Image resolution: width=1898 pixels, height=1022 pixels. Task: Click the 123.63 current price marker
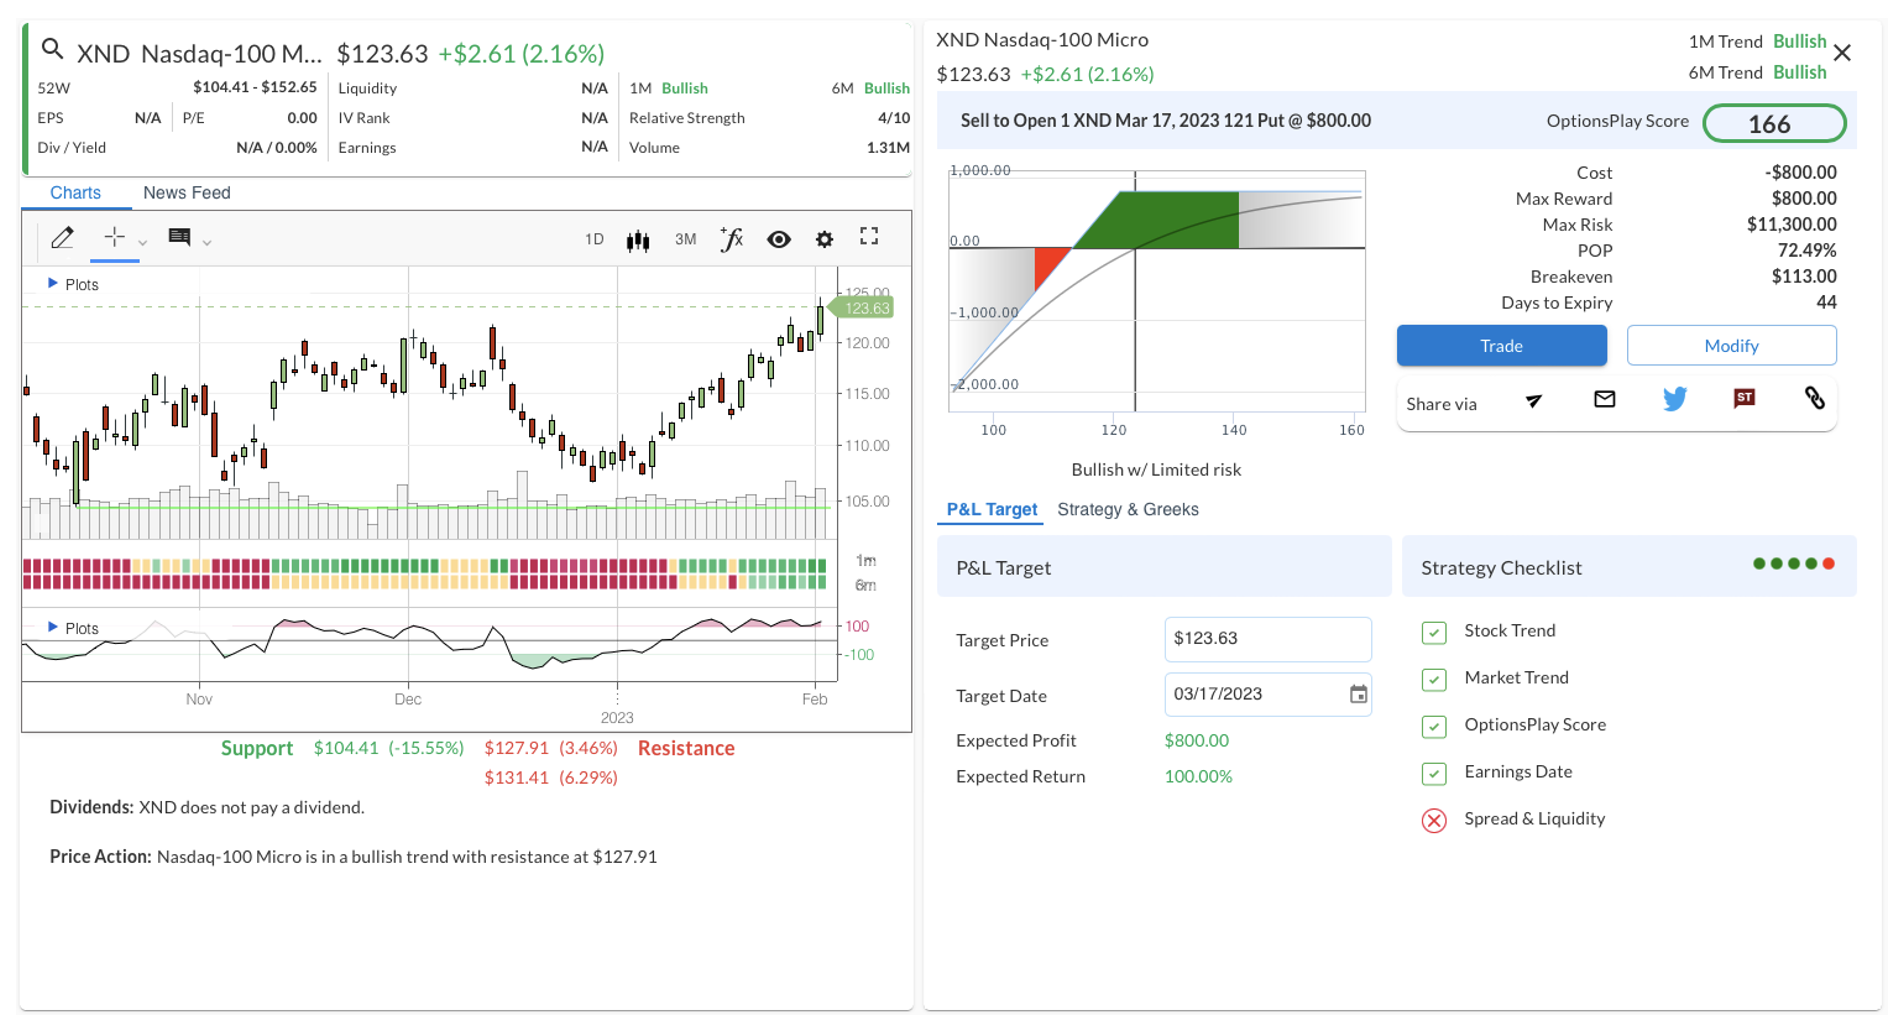coord(861,308)
